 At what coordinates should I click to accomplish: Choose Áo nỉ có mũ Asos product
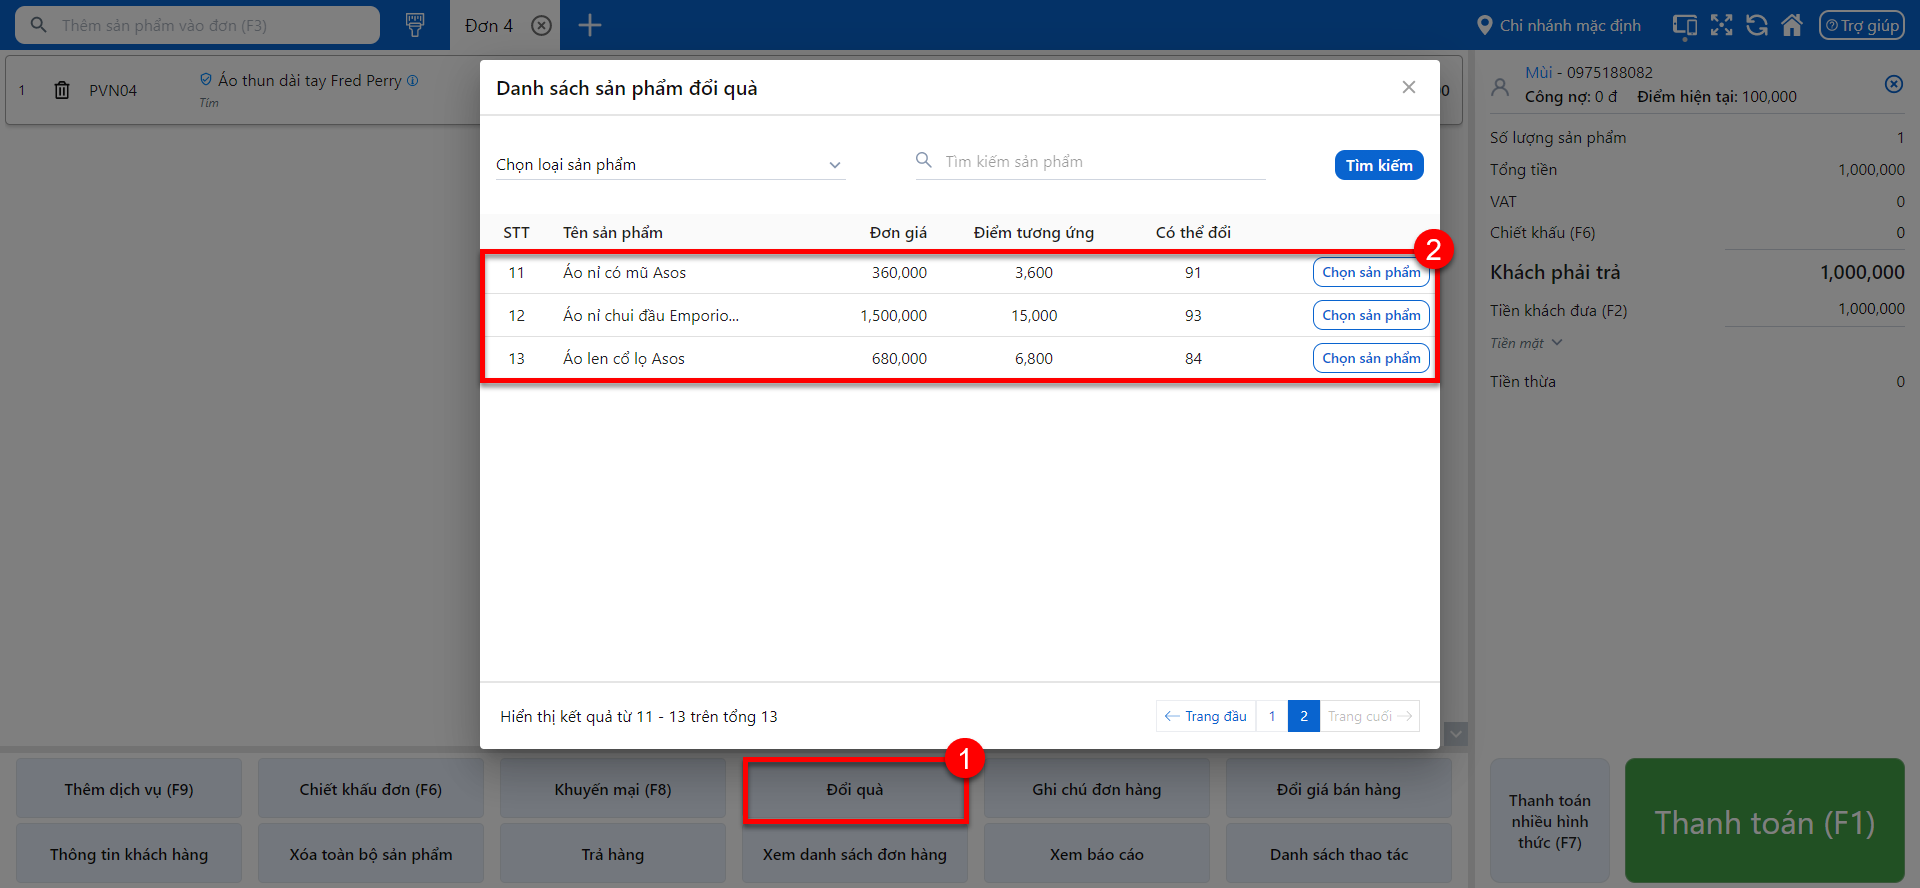(x=1370, y=272)
